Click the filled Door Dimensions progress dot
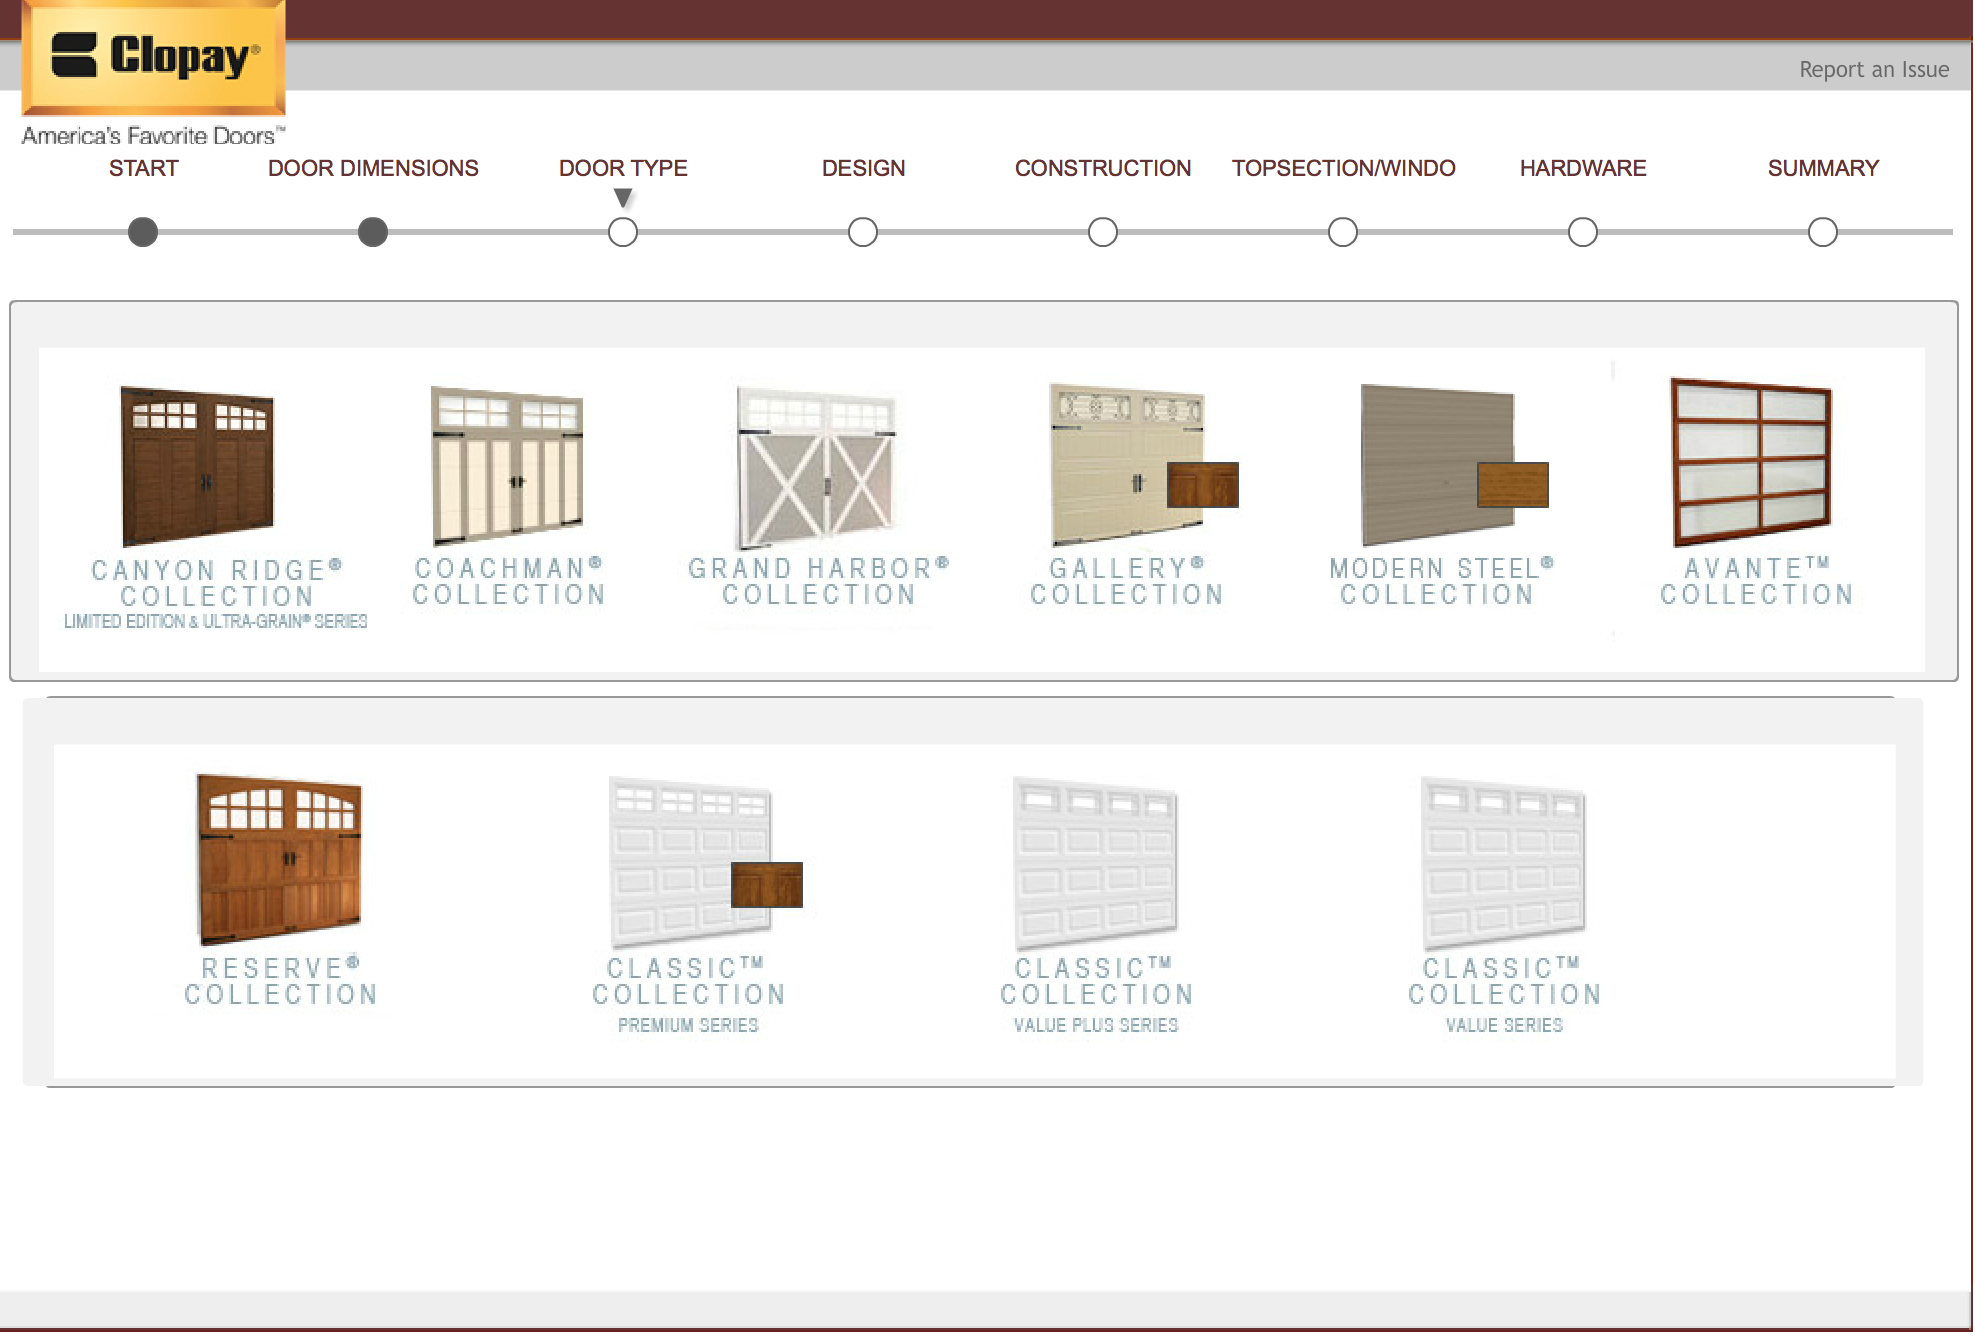The width and height of the screenshot is (1975, 1337). click(373, 232)
